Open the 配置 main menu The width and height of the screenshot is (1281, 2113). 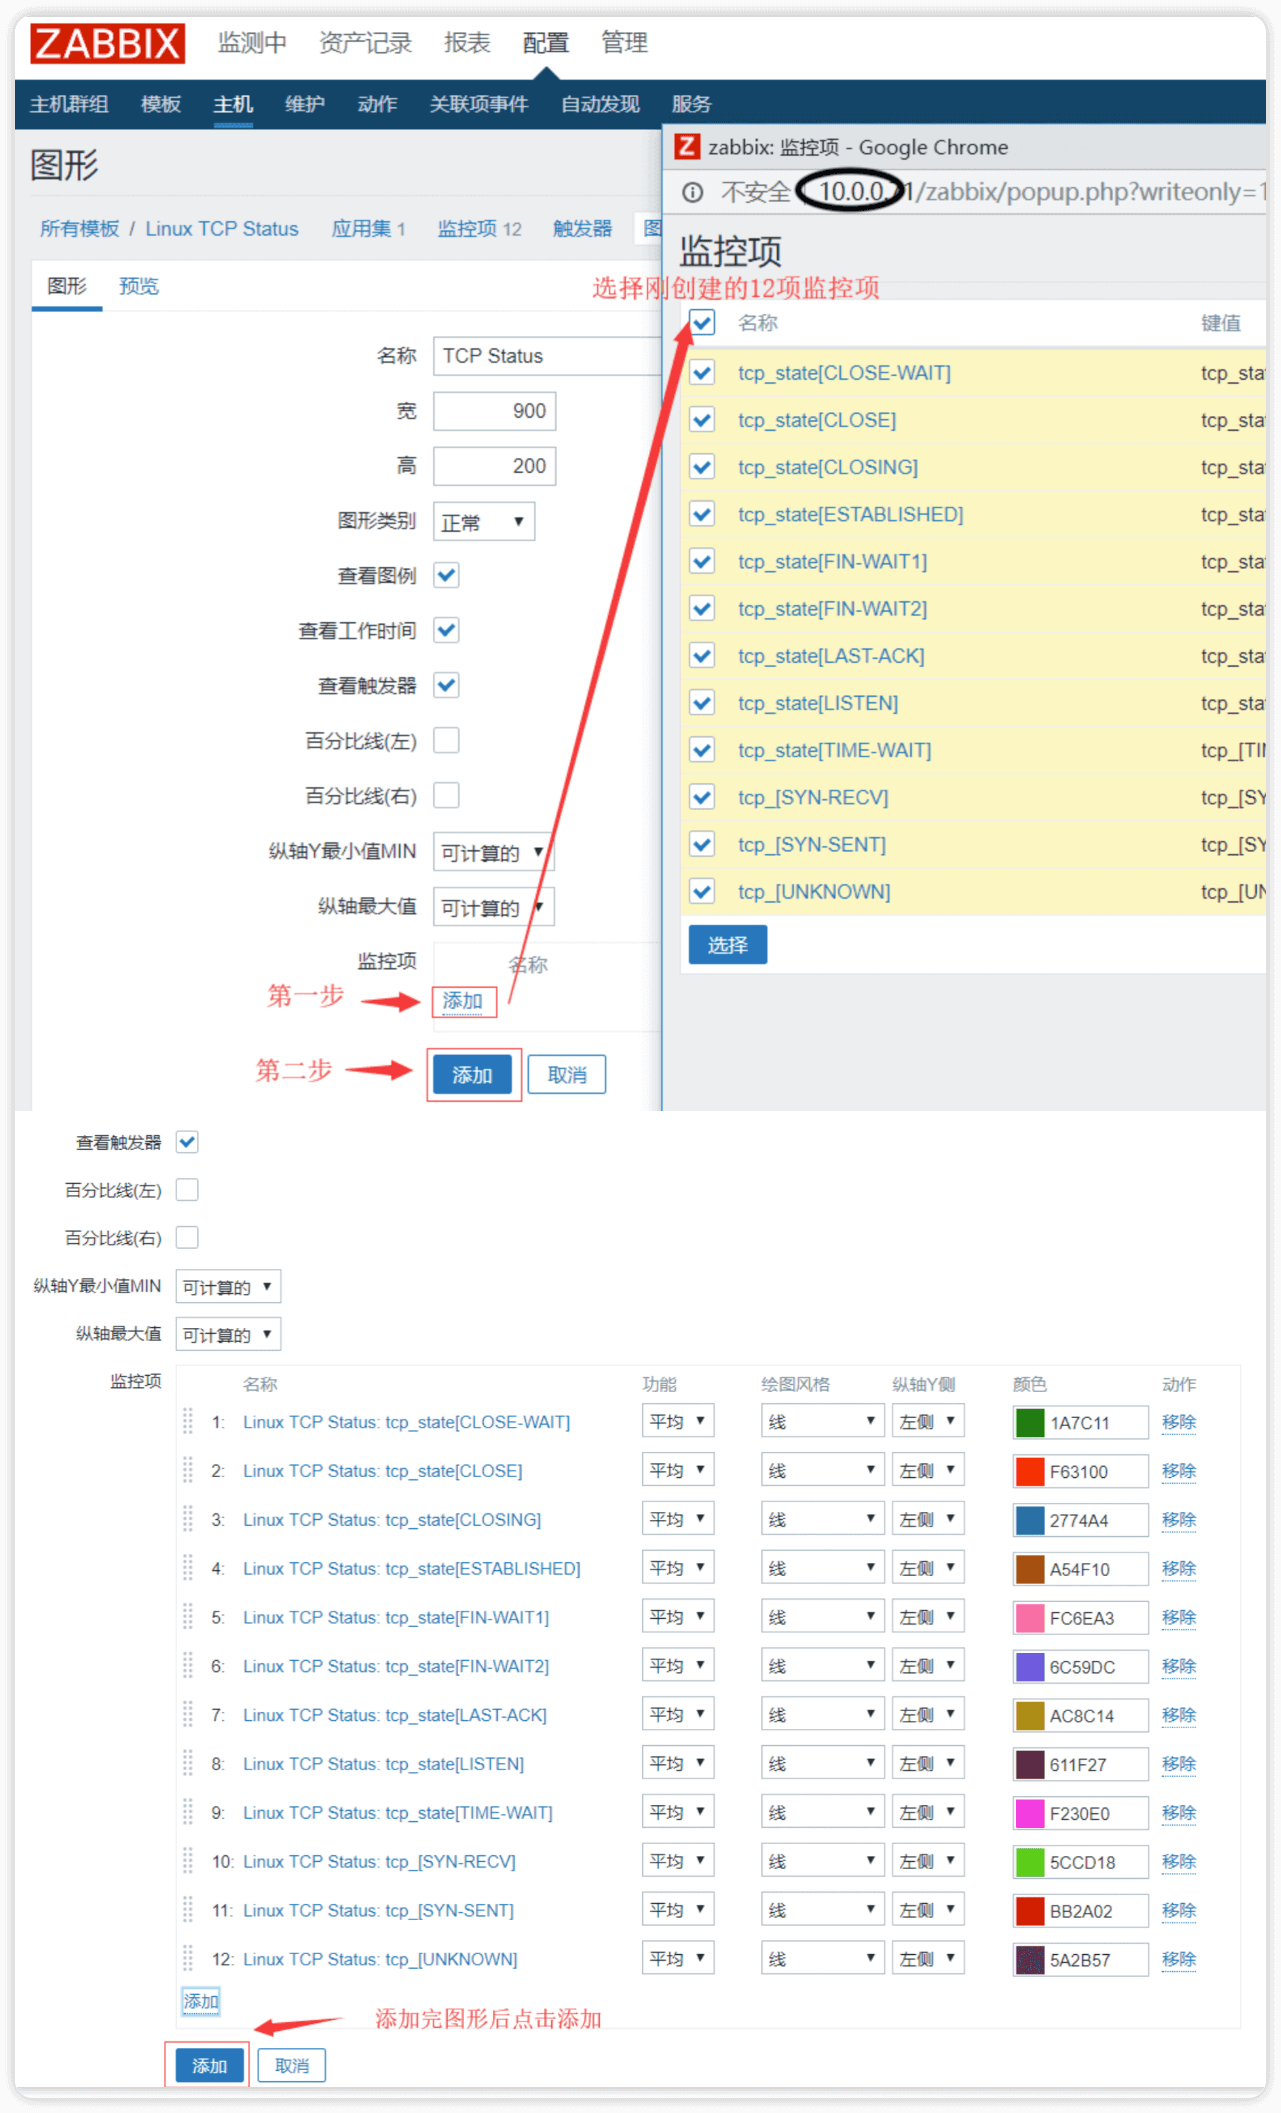coord(545,43)
